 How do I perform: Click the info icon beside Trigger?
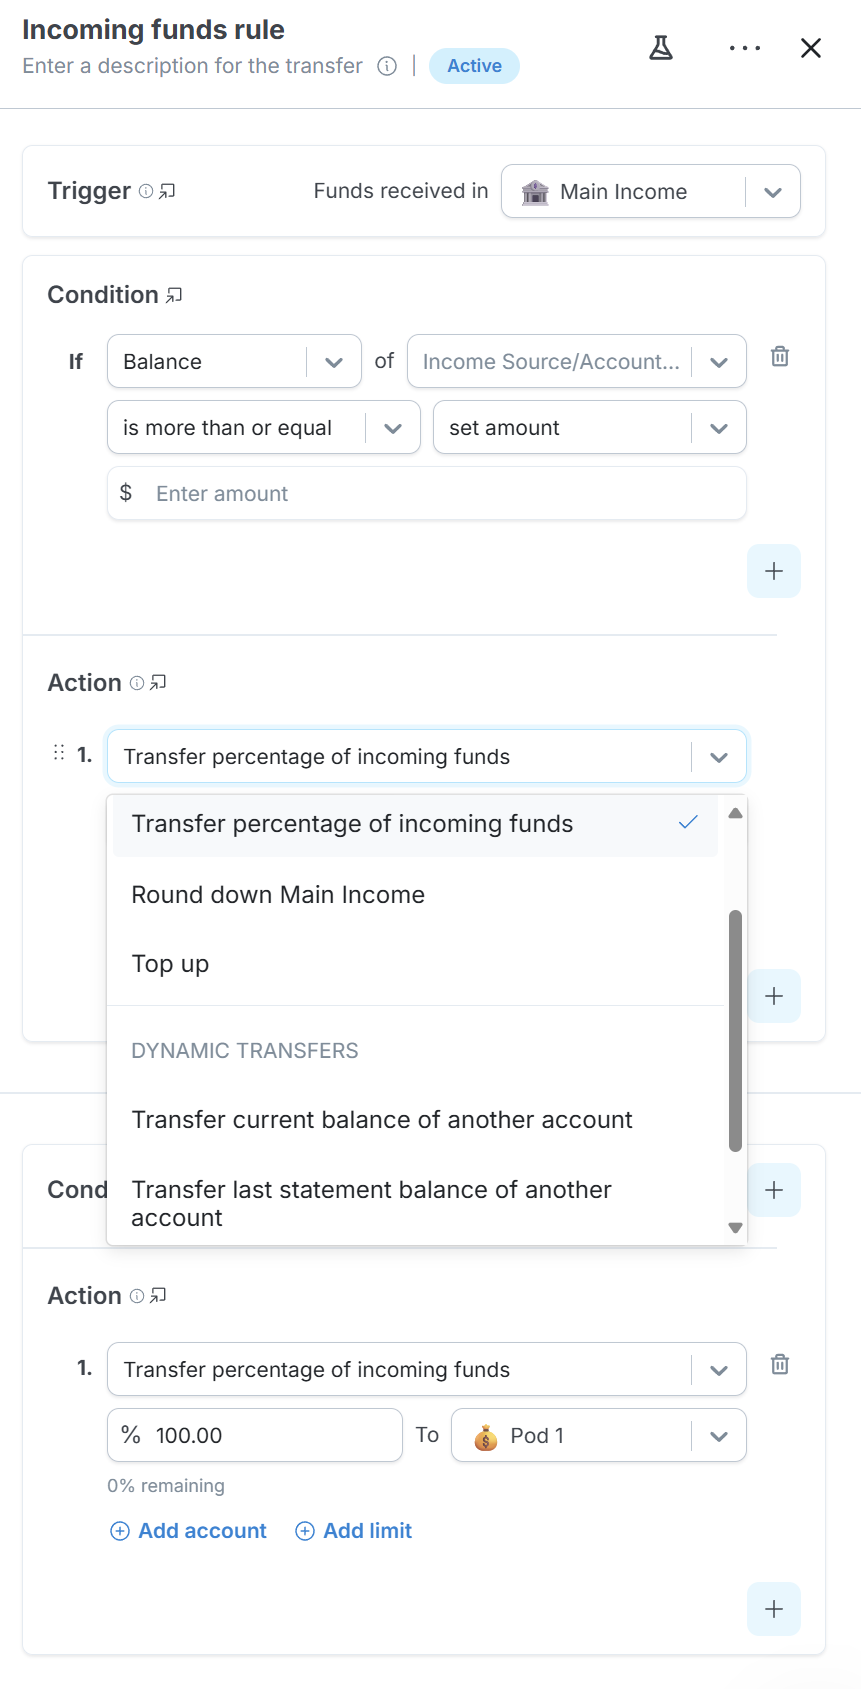tap(146, 191)
